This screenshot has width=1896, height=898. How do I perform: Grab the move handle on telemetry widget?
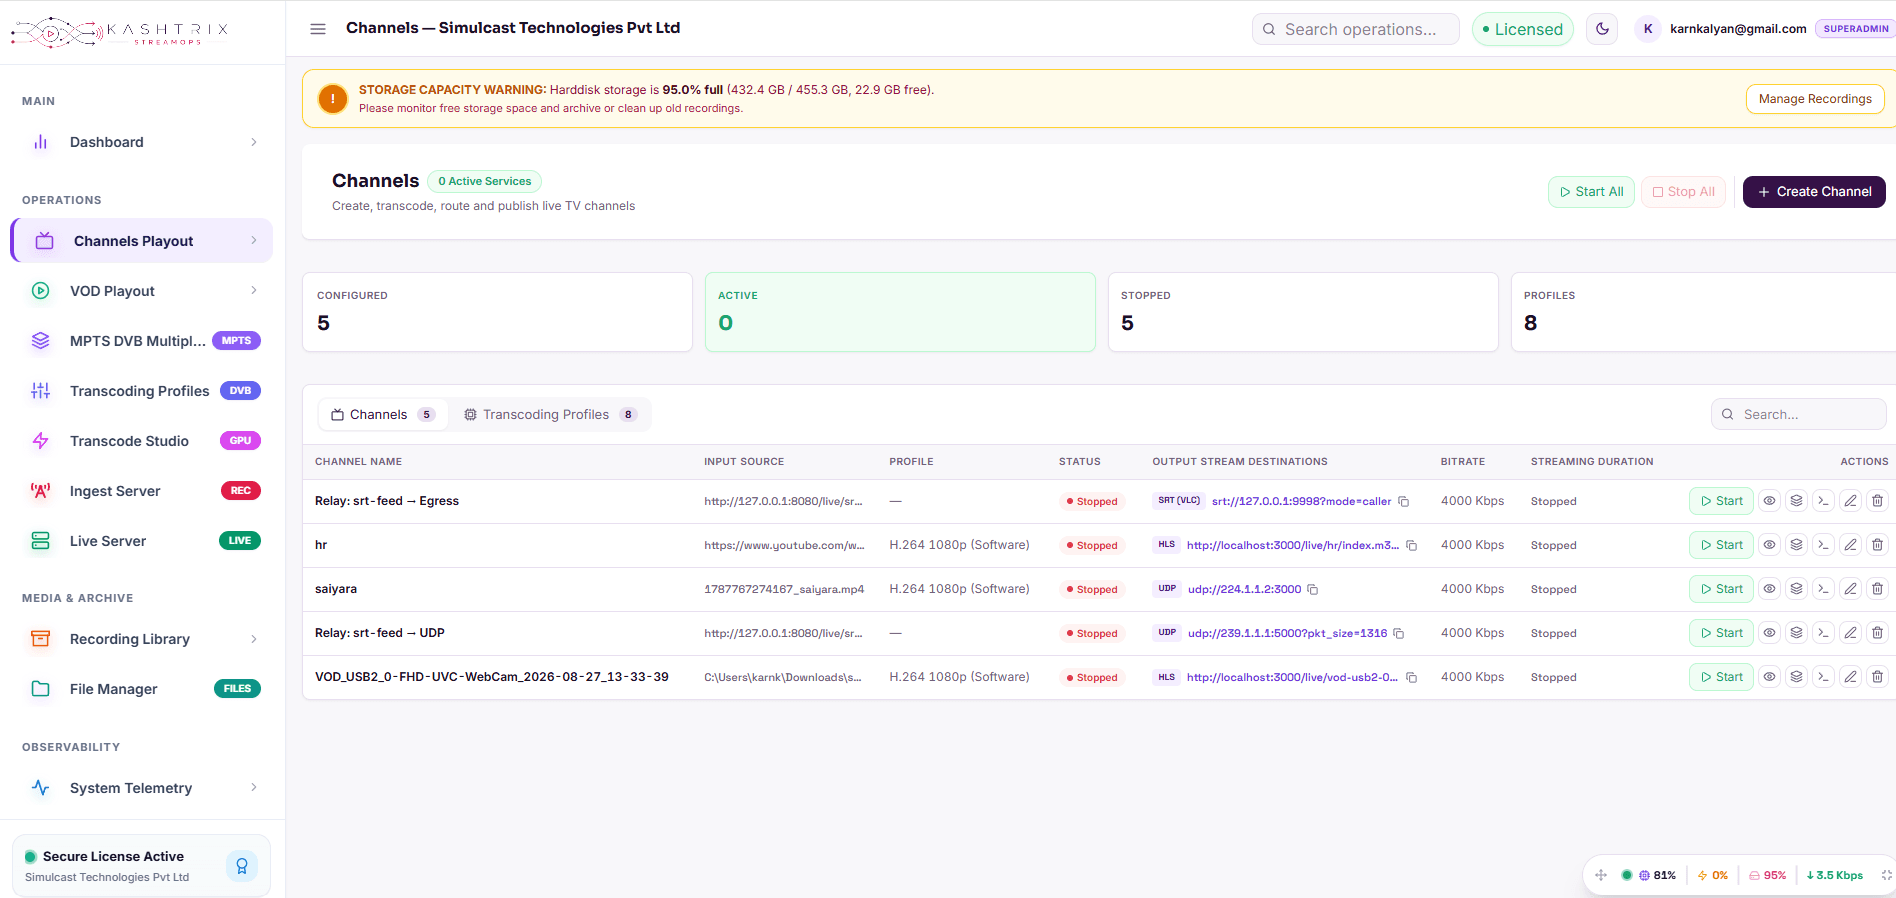(x=1601, y=875)
